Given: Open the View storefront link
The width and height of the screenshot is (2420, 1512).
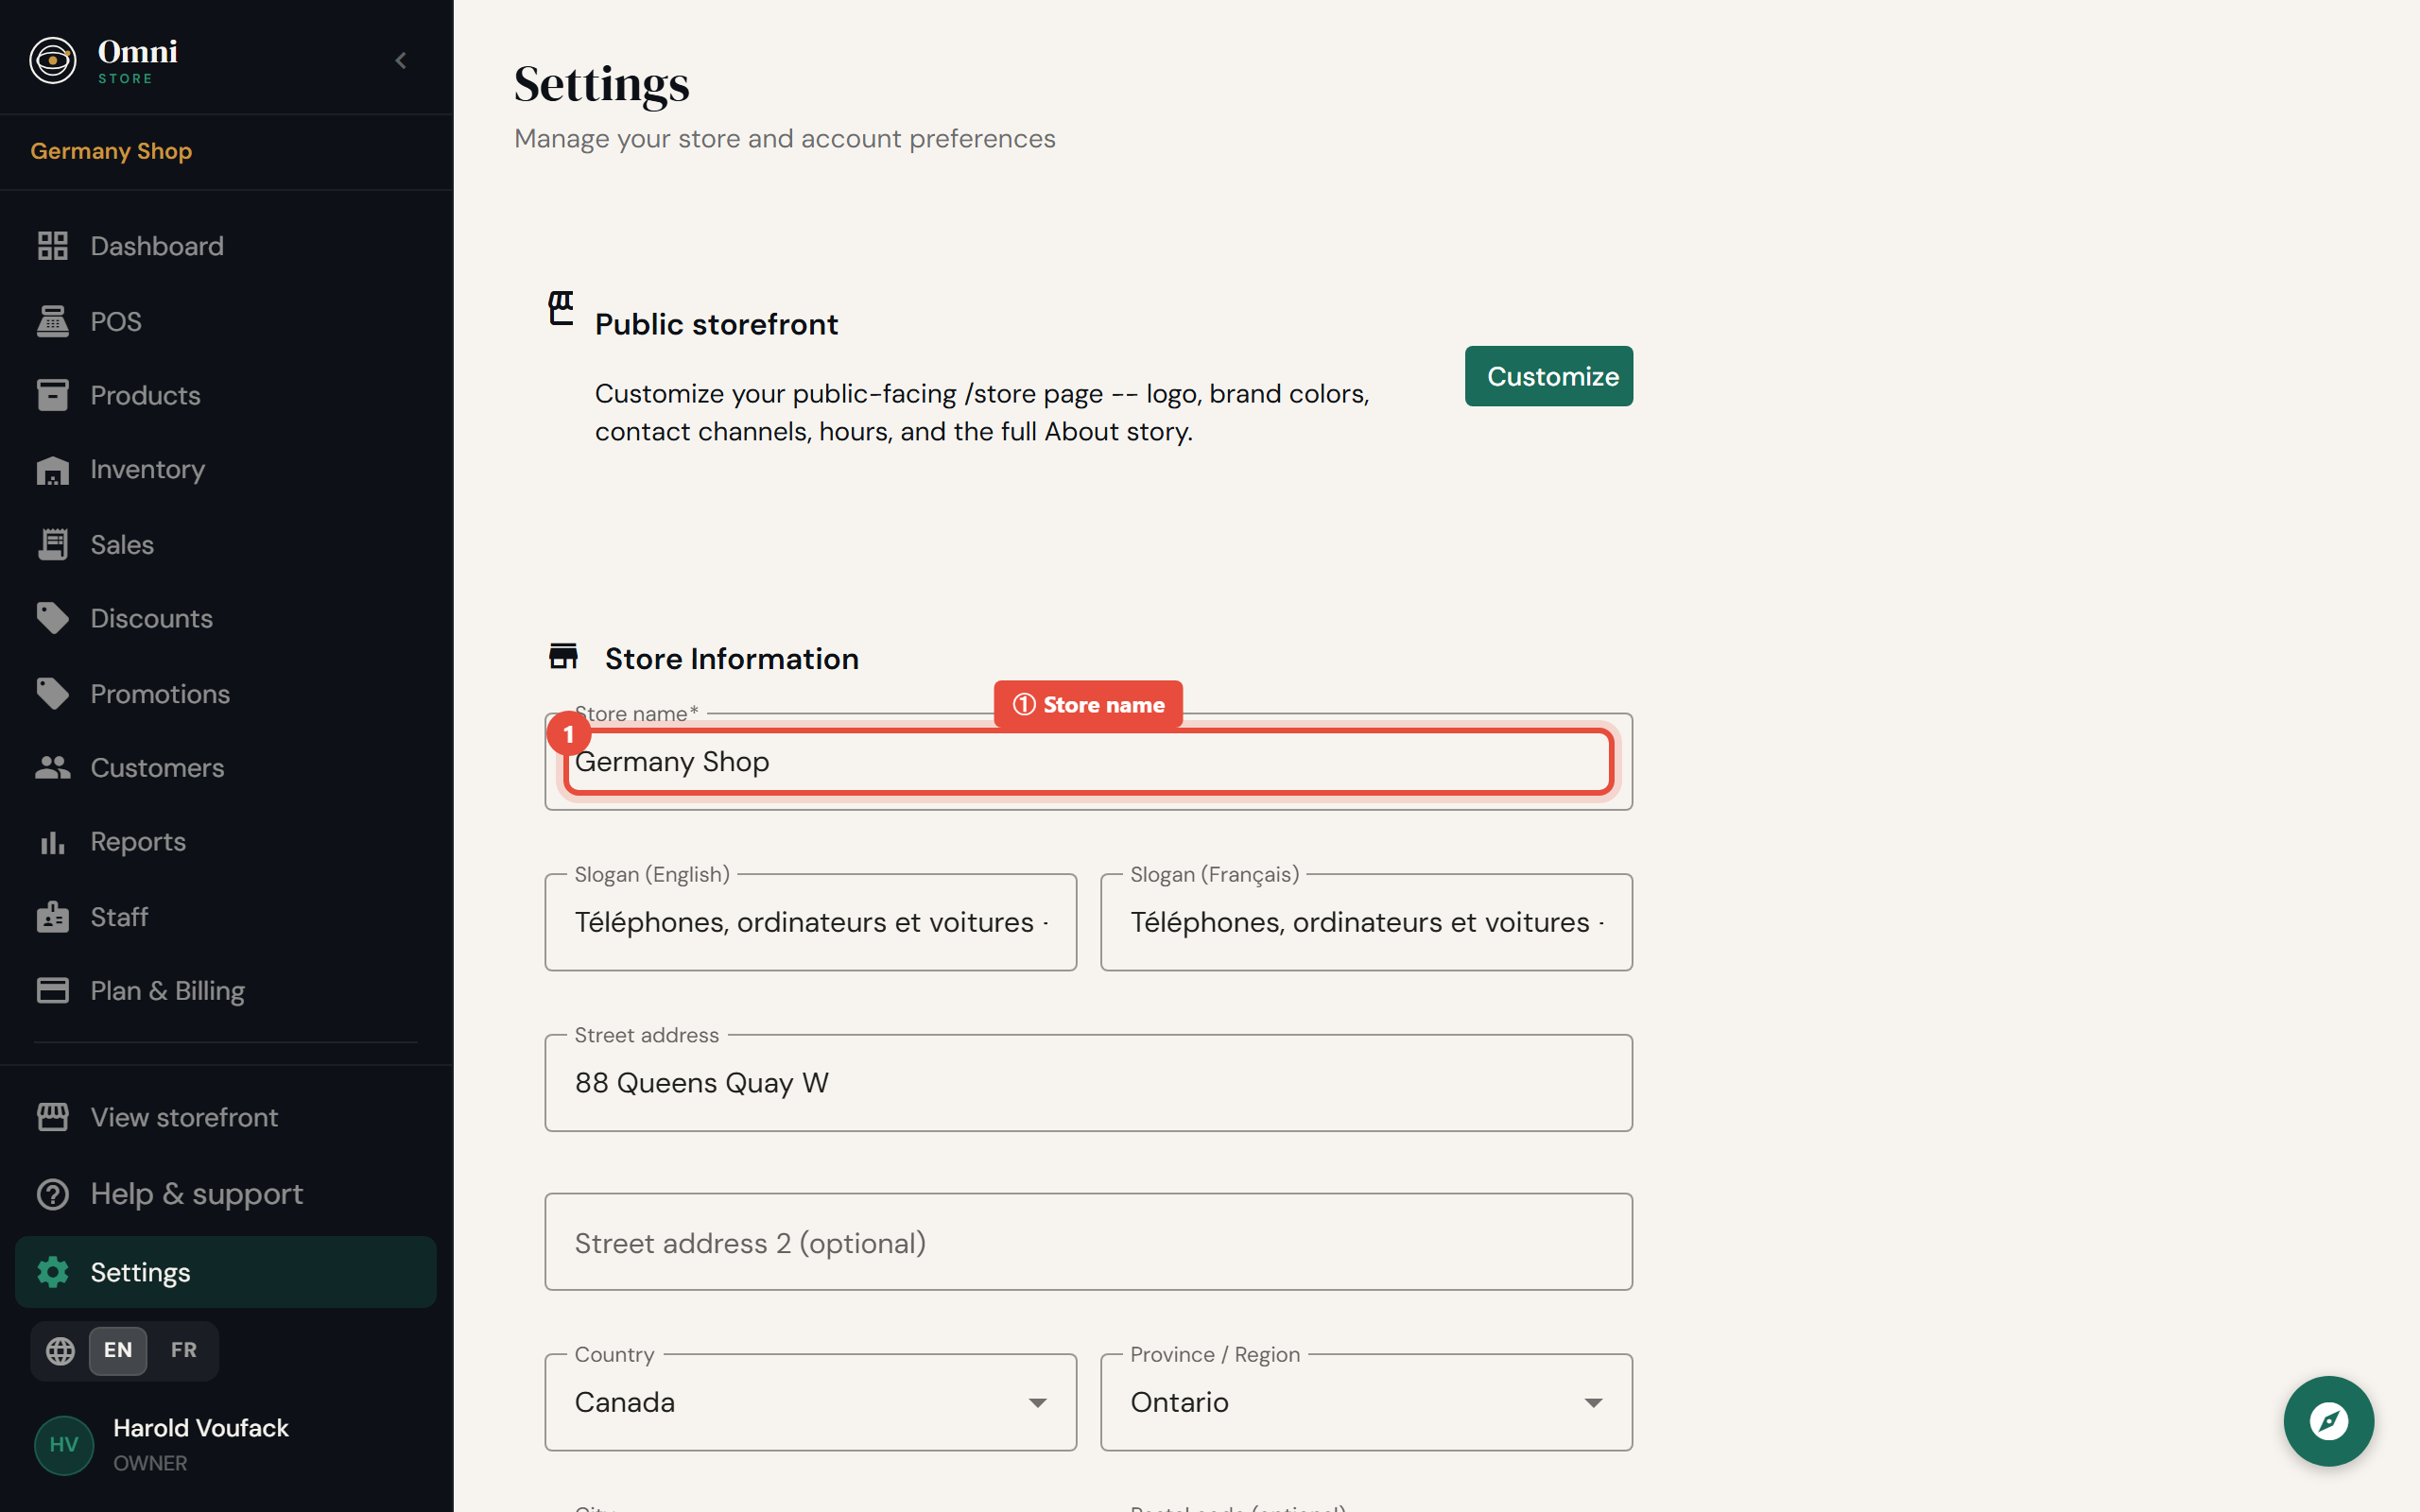Looking at the screenshot, I should pyautogui.click(x=226, y=1117).
